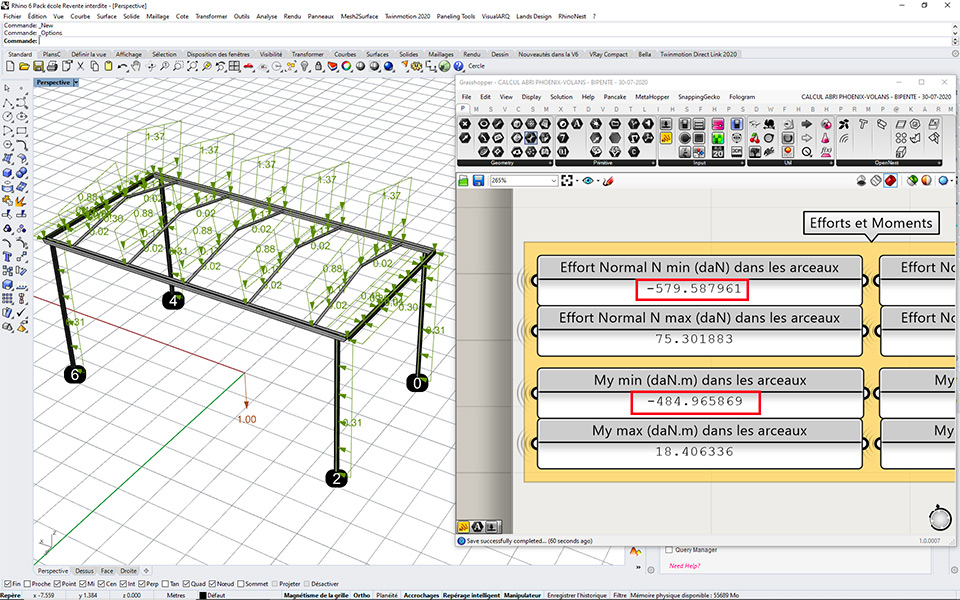Save the Rhino model with floppy icon
The width and height of the screenshot is (960, 600).
coord(39,66)
